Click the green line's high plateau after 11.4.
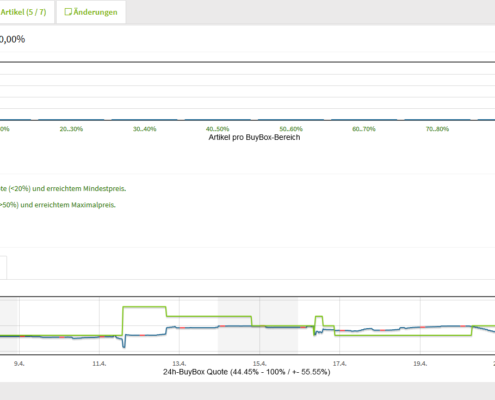The height and width of the screenshot is (400, 495). pos(144,307)
